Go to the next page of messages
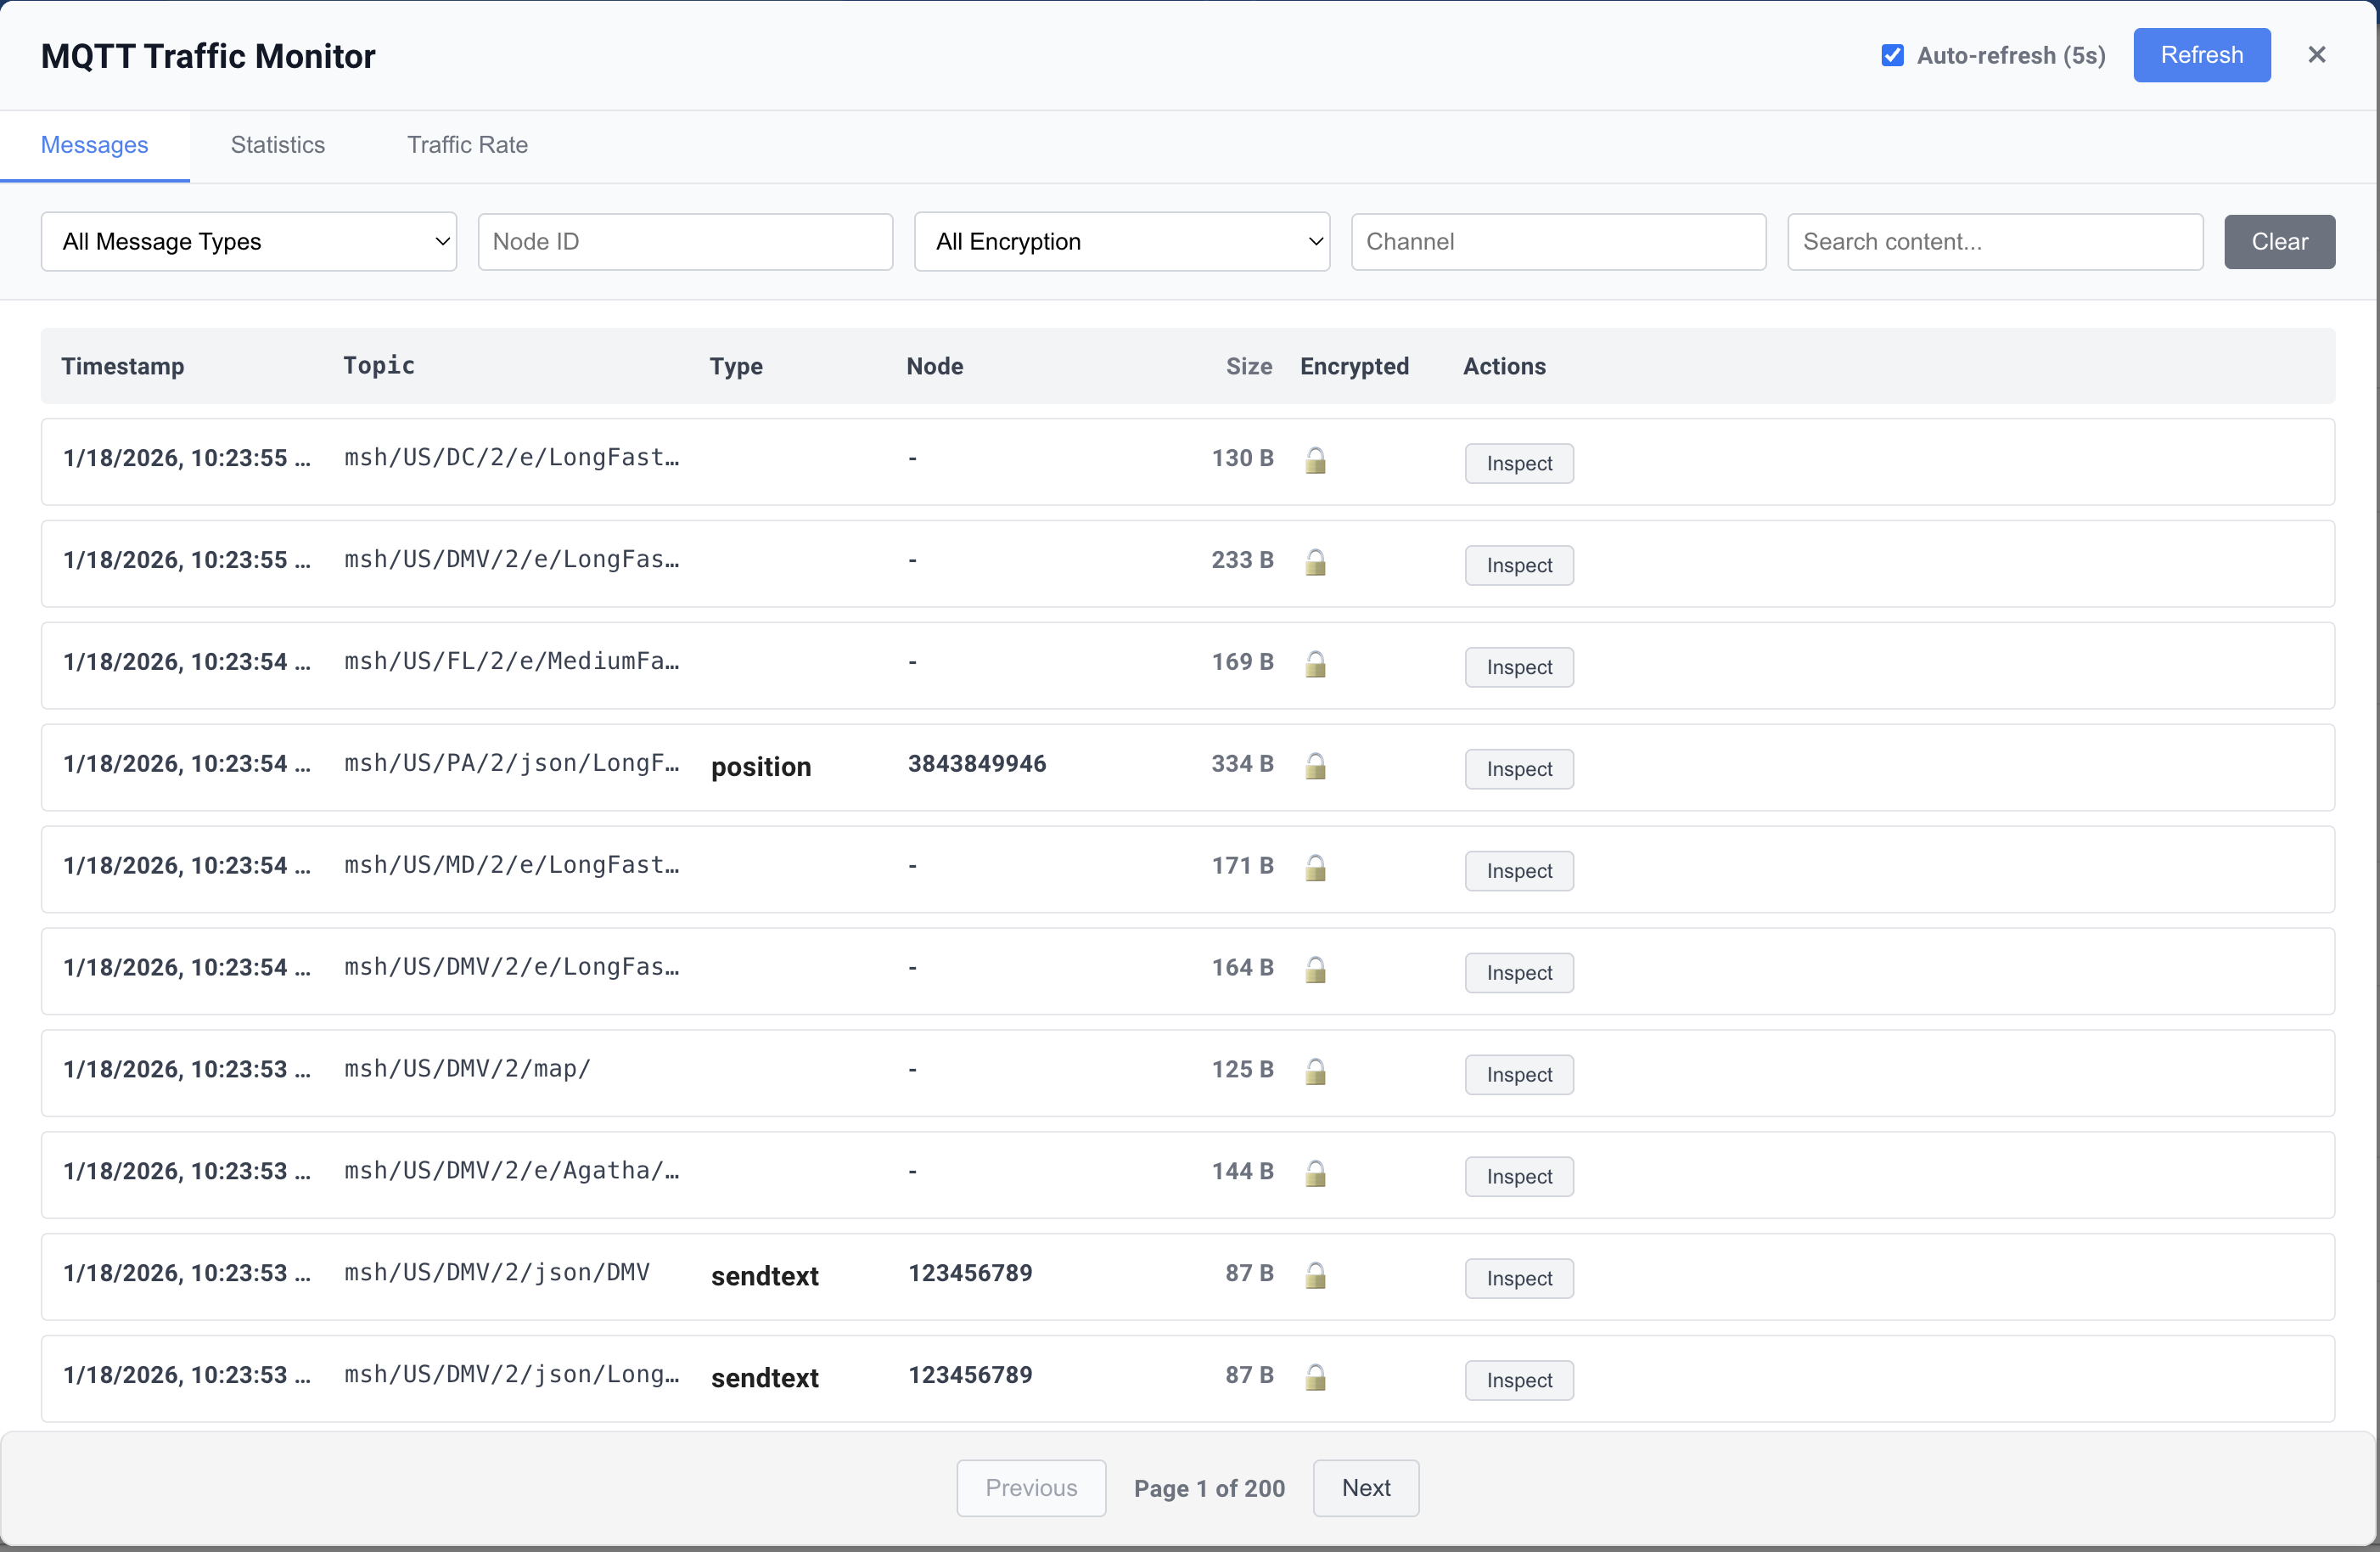2380x1552 pixels. tap(1365, 1488)
